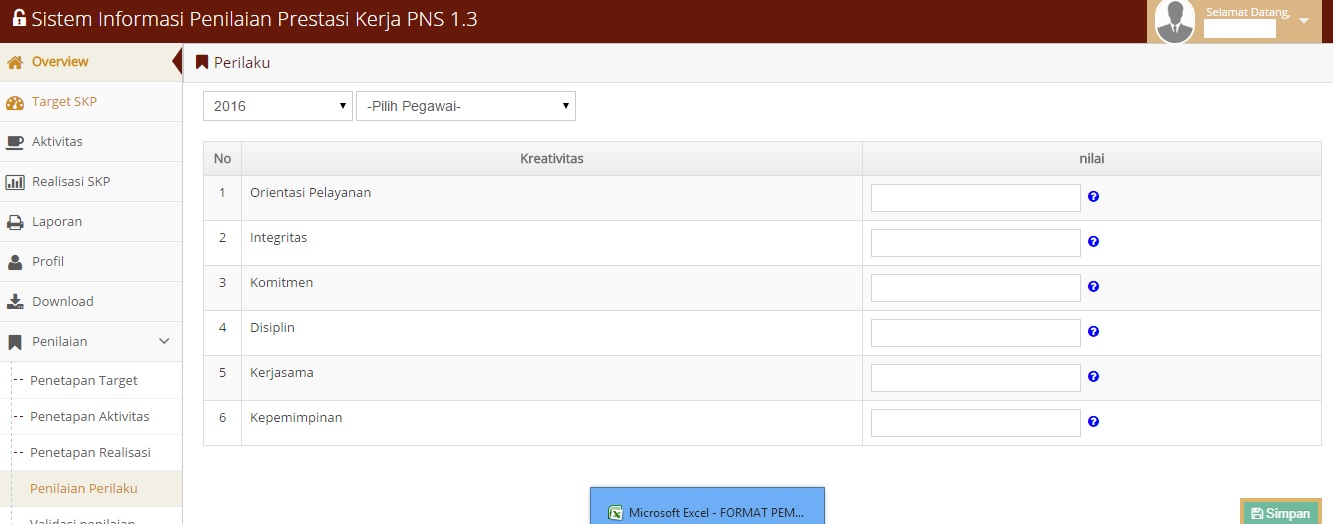This screenshot has width=1333, height=524.
Task: Click the Kepemimpinan row label
Action: coord(296,418)
